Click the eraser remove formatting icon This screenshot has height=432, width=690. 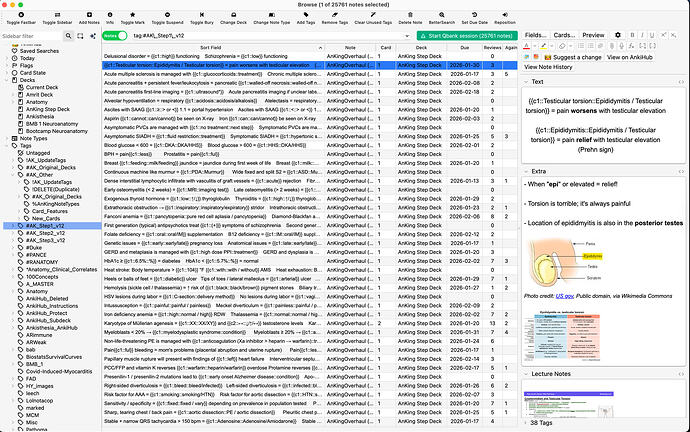tap(562, 46)
